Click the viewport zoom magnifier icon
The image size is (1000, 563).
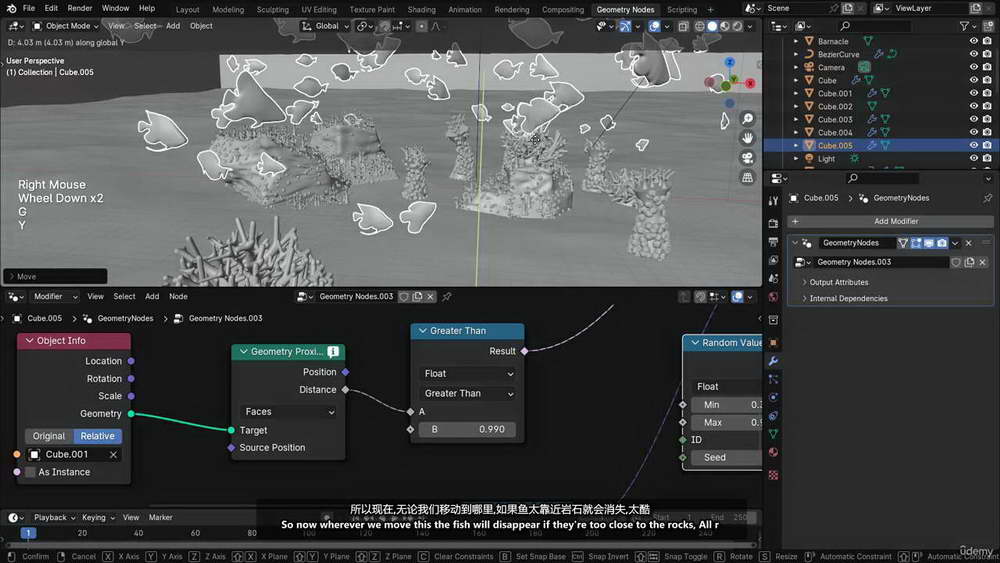[747, 119]
